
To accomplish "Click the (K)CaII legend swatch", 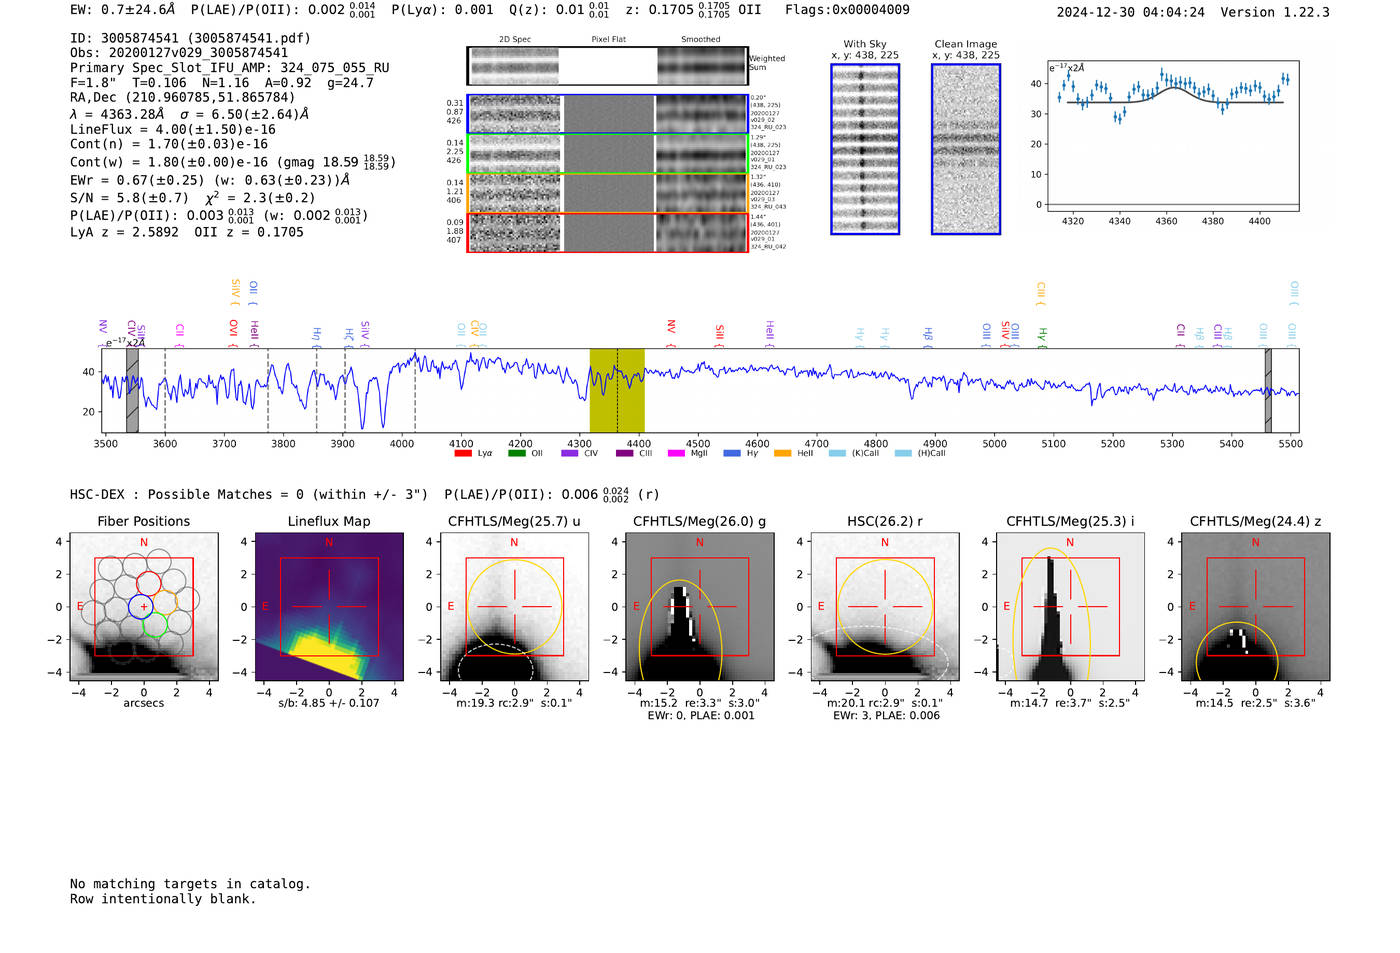I will (837, 453).
